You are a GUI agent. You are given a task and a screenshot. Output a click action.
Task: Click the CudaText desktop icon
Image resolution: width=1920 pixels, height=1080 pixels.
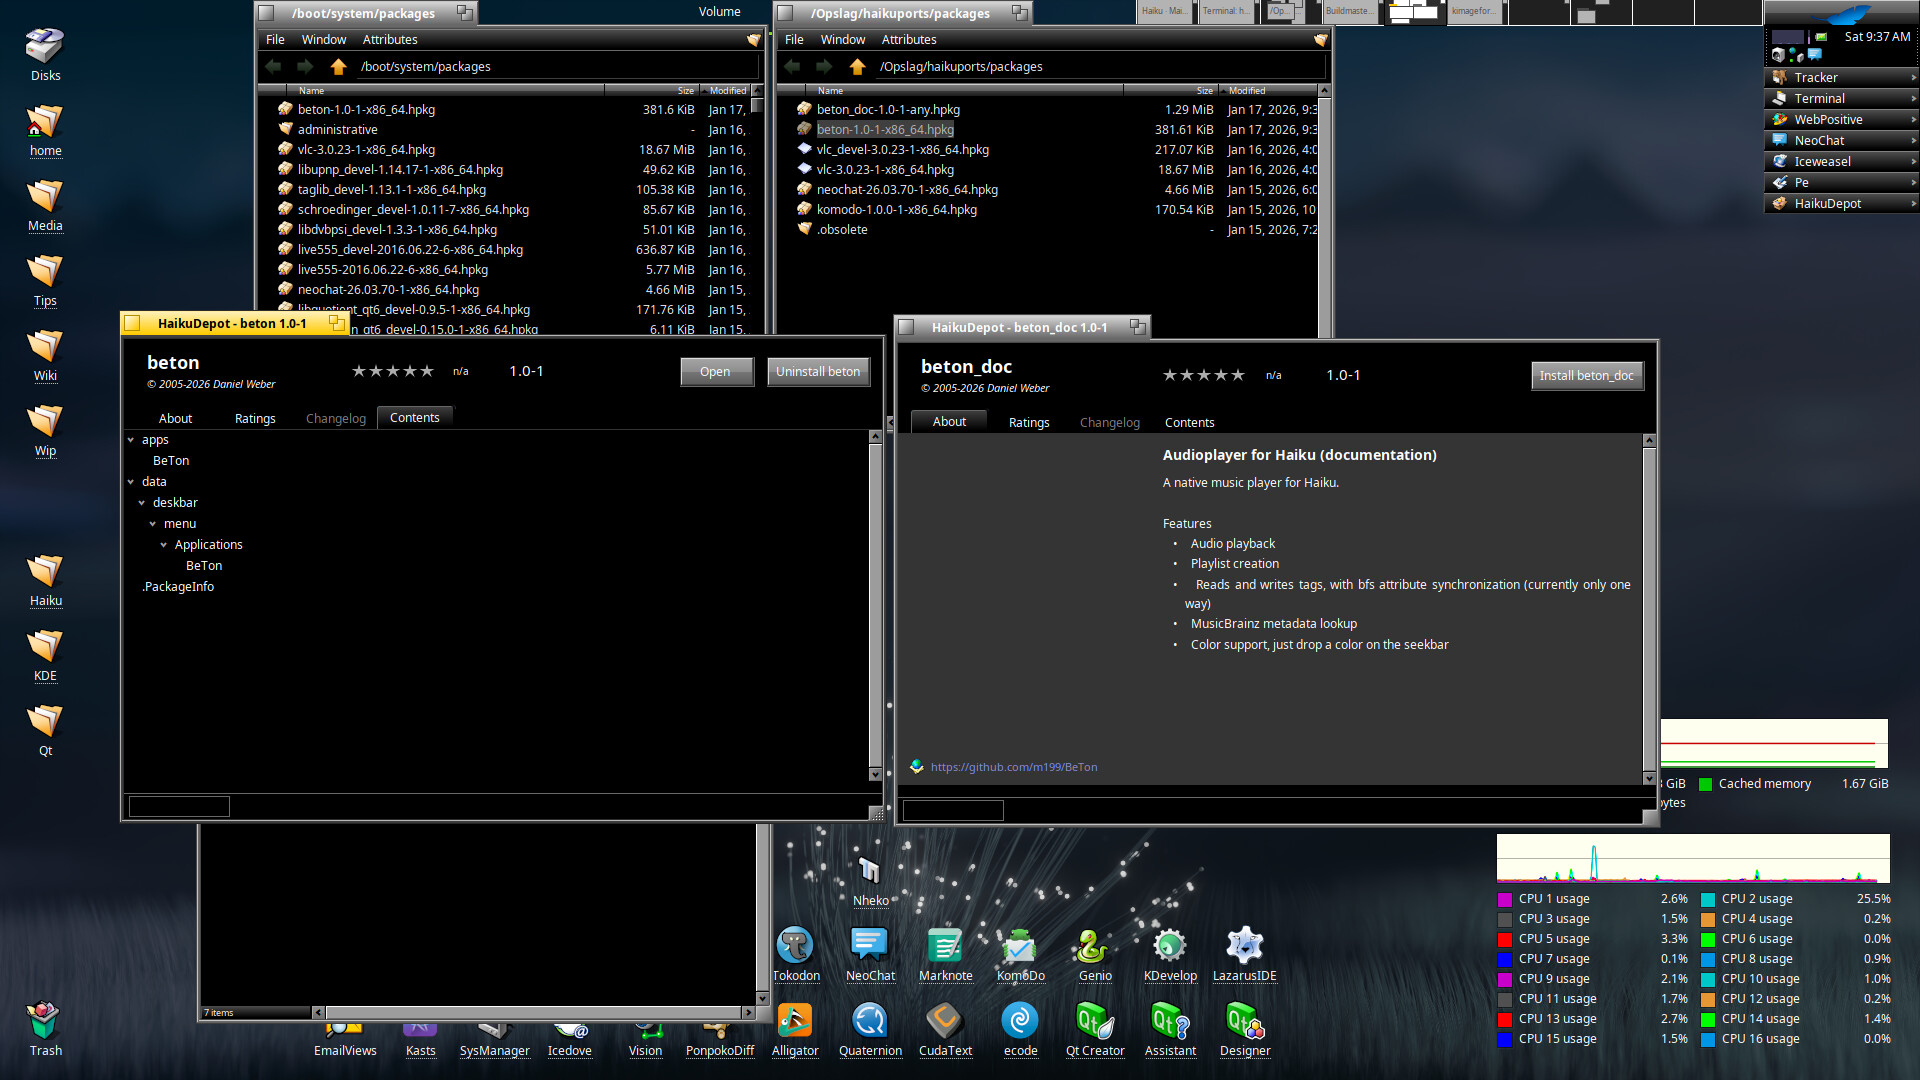click(945, 1021)
